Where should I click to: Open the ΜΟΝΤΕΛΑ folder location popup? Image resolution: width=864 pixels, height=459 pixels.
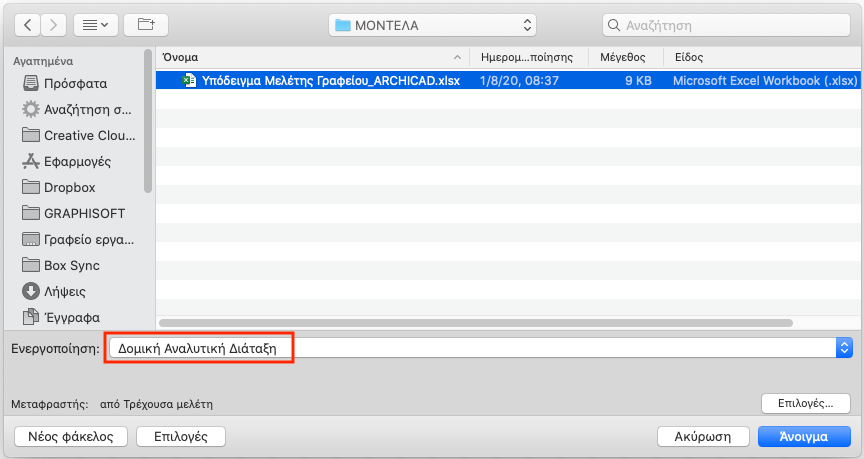(432, 25)
